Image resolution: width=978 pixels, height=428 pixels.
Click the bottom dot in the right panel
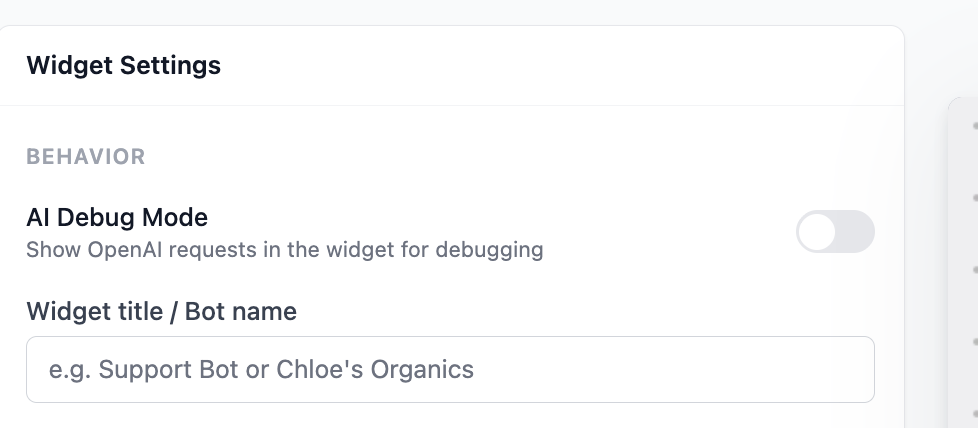[x=974, y=412]
